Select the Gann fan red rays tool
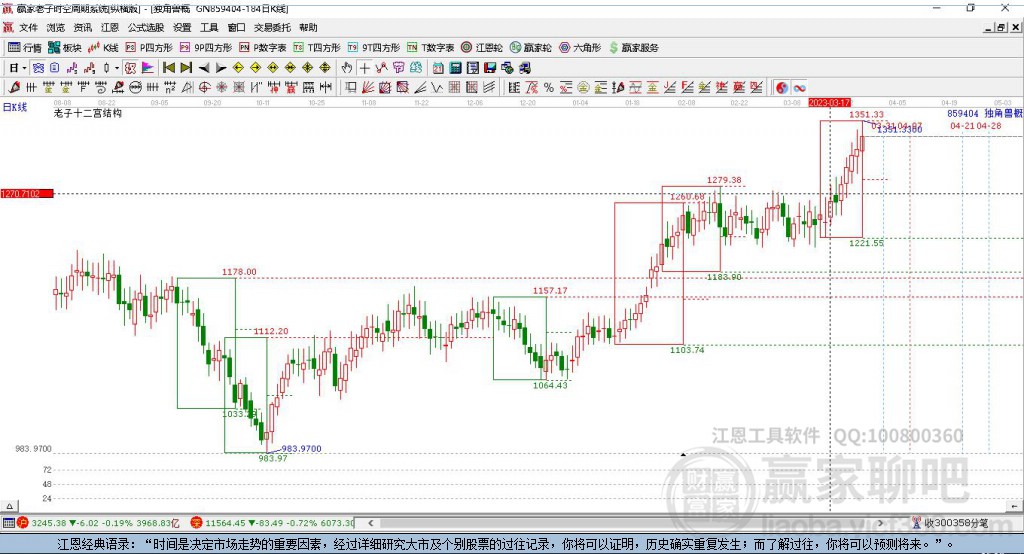Image resolution: width=1024 pixels, height=554 pixels. (368, 88)
